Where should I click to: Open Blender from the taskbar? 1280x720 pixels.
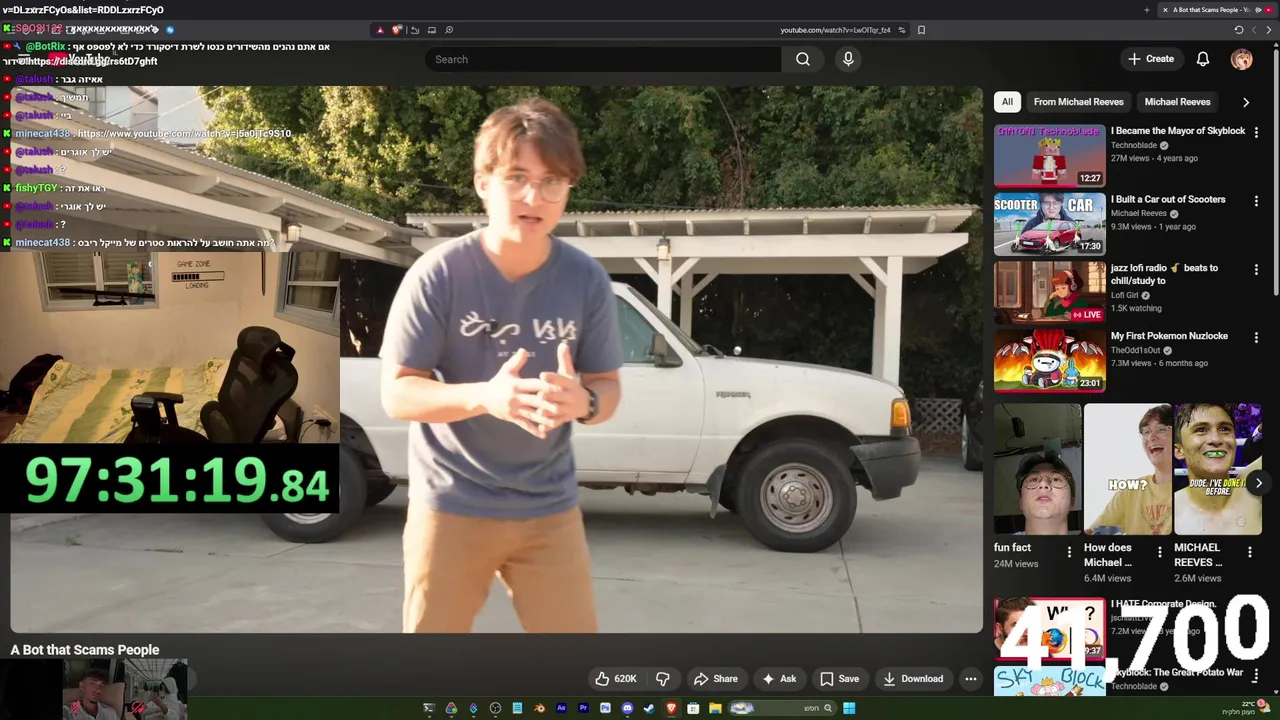[539, 708]
